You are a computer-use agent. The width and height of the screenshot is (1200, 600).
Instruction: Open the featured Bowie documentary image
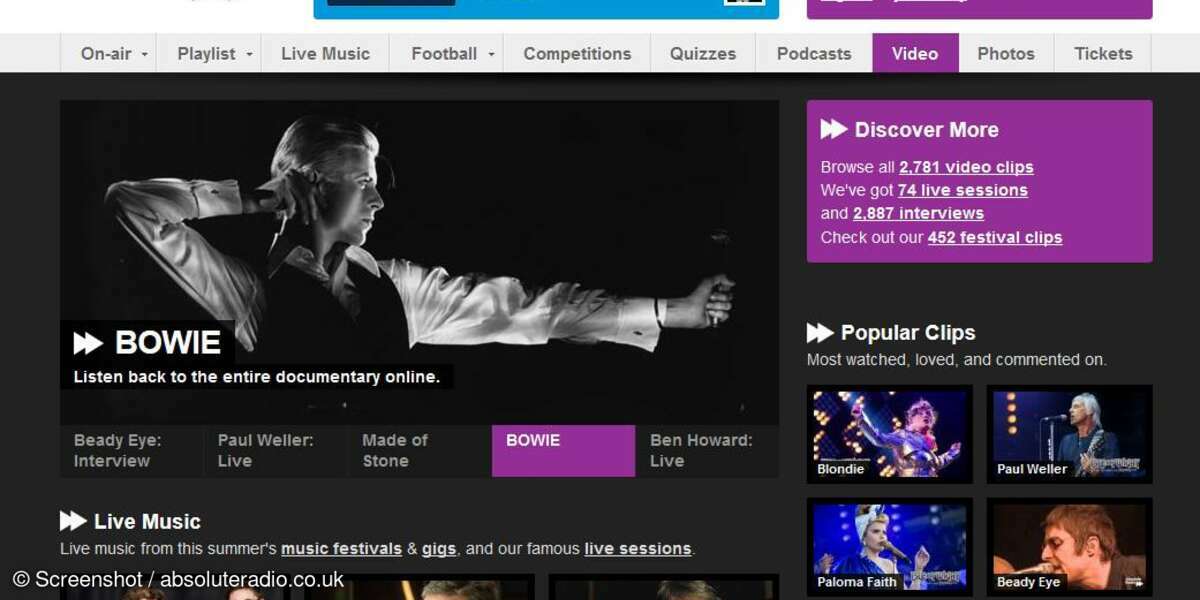pyautogui.click(x=419, y=262)
